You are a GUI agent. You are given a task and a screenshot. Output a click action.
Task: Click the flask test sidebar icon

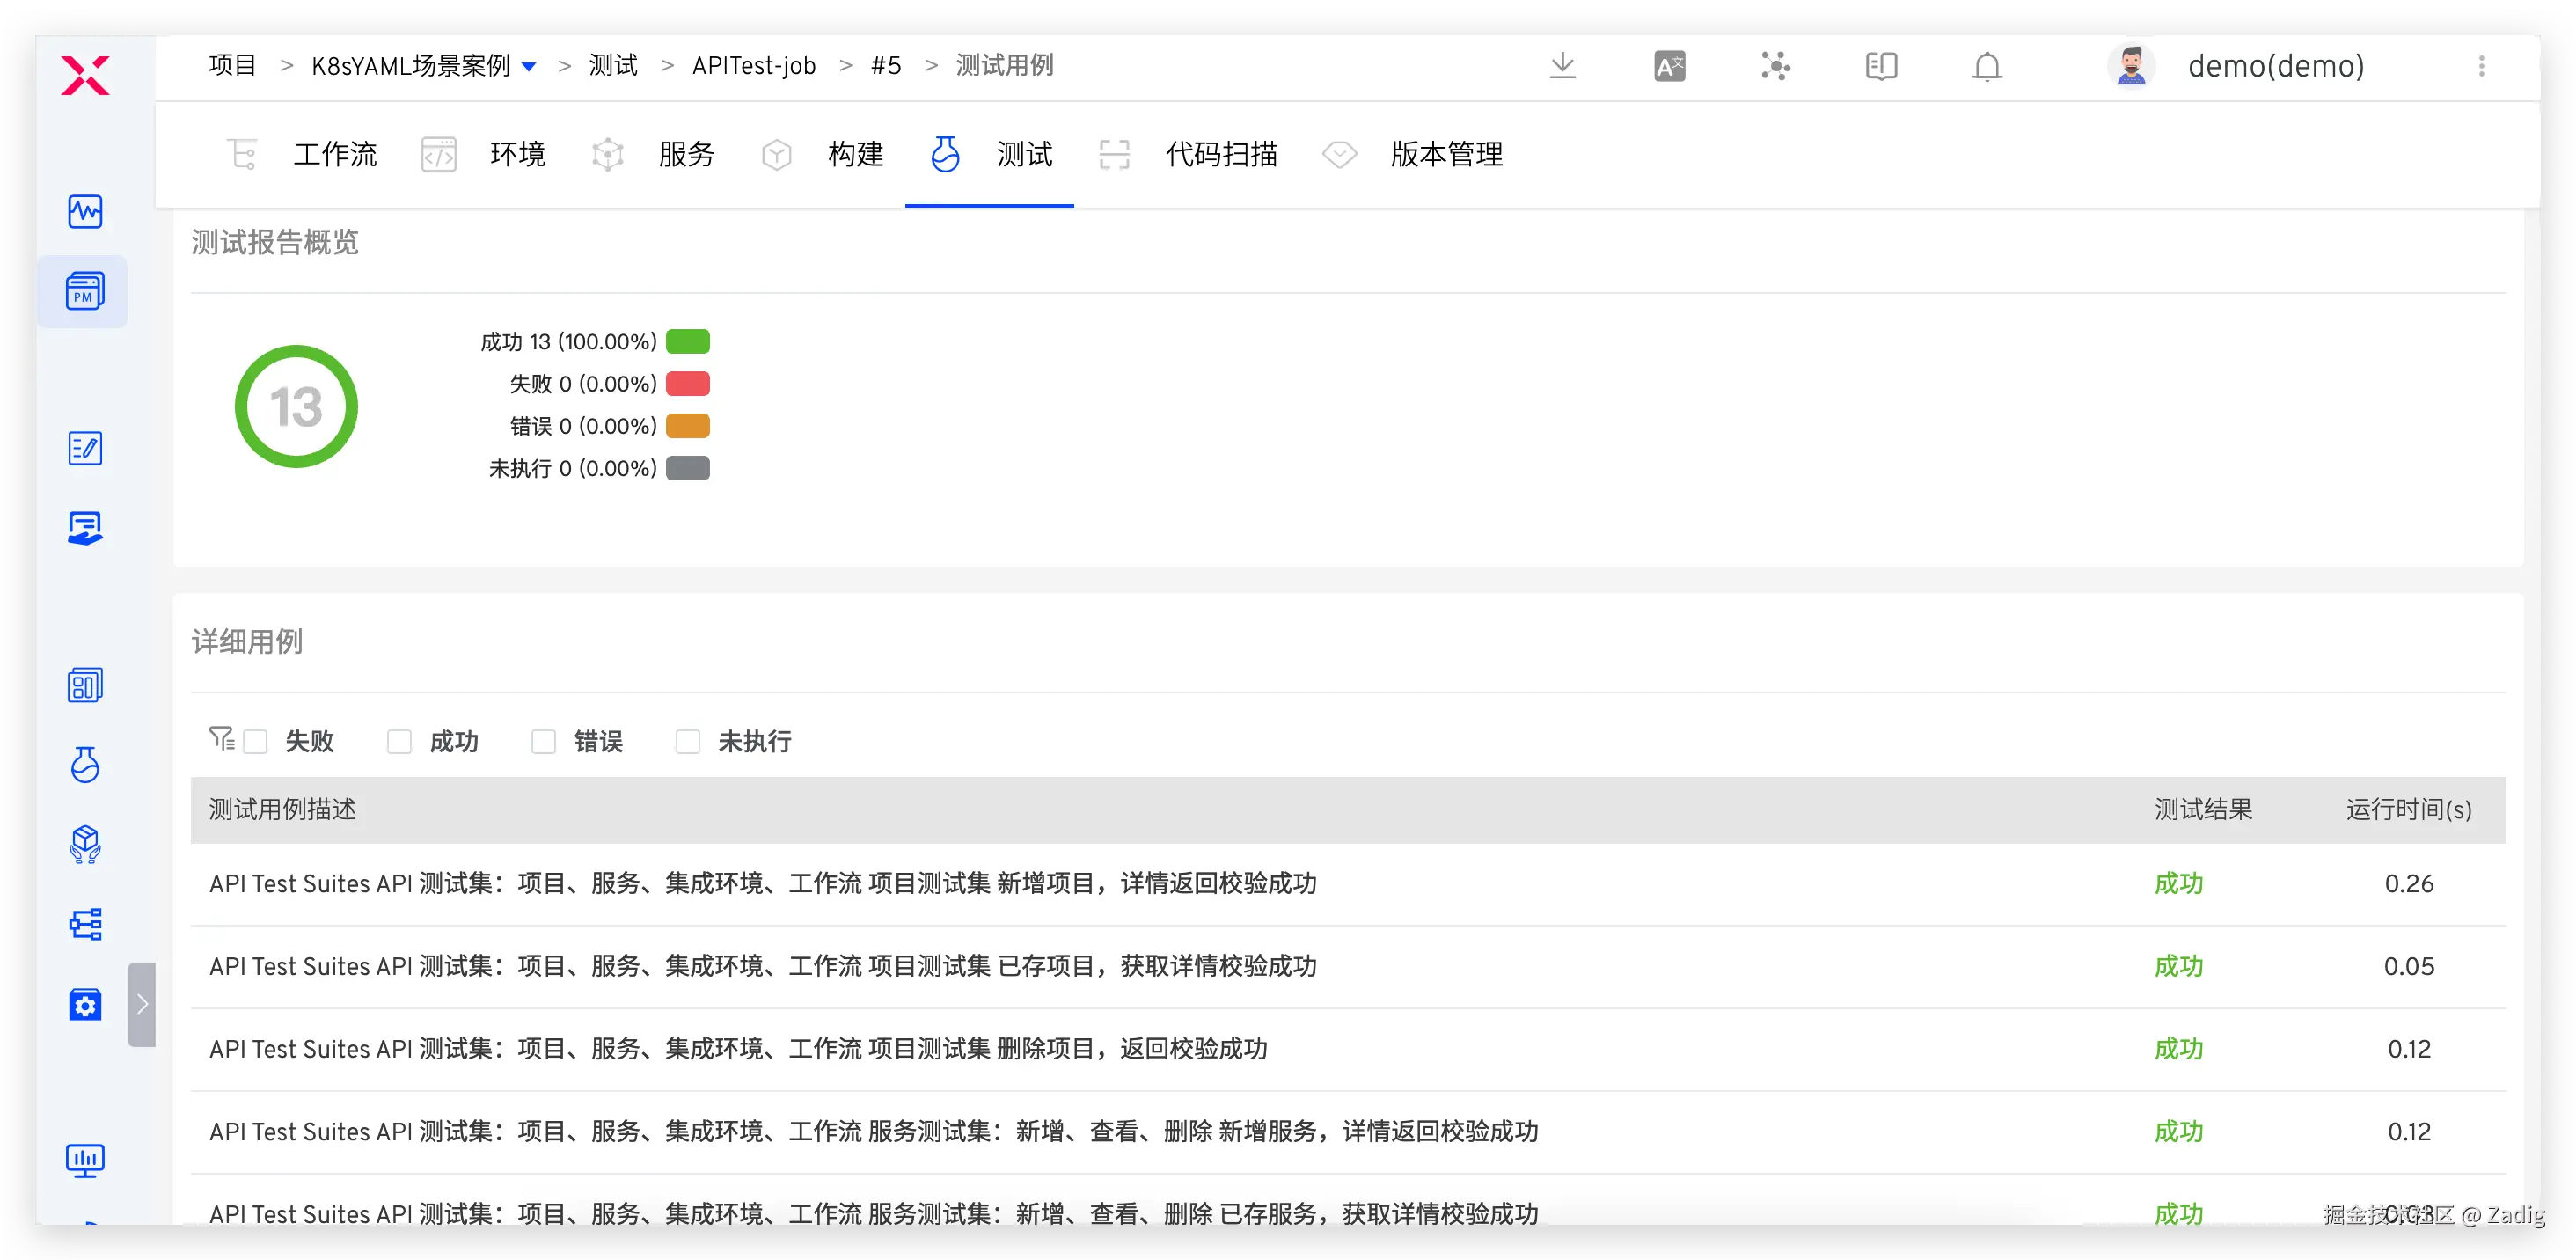(84, 765)
